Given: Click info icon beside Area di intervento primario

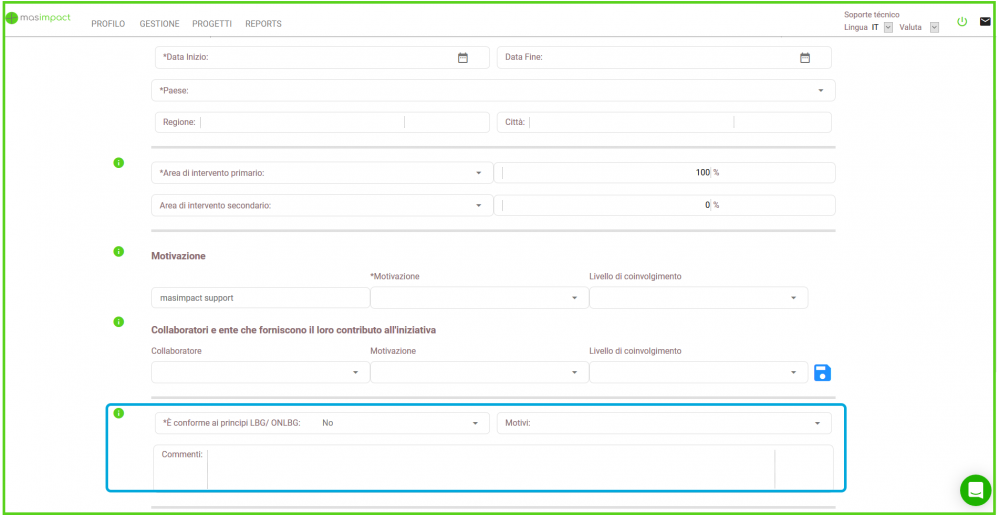Looking at the screenshot, I should click(118, 162).
